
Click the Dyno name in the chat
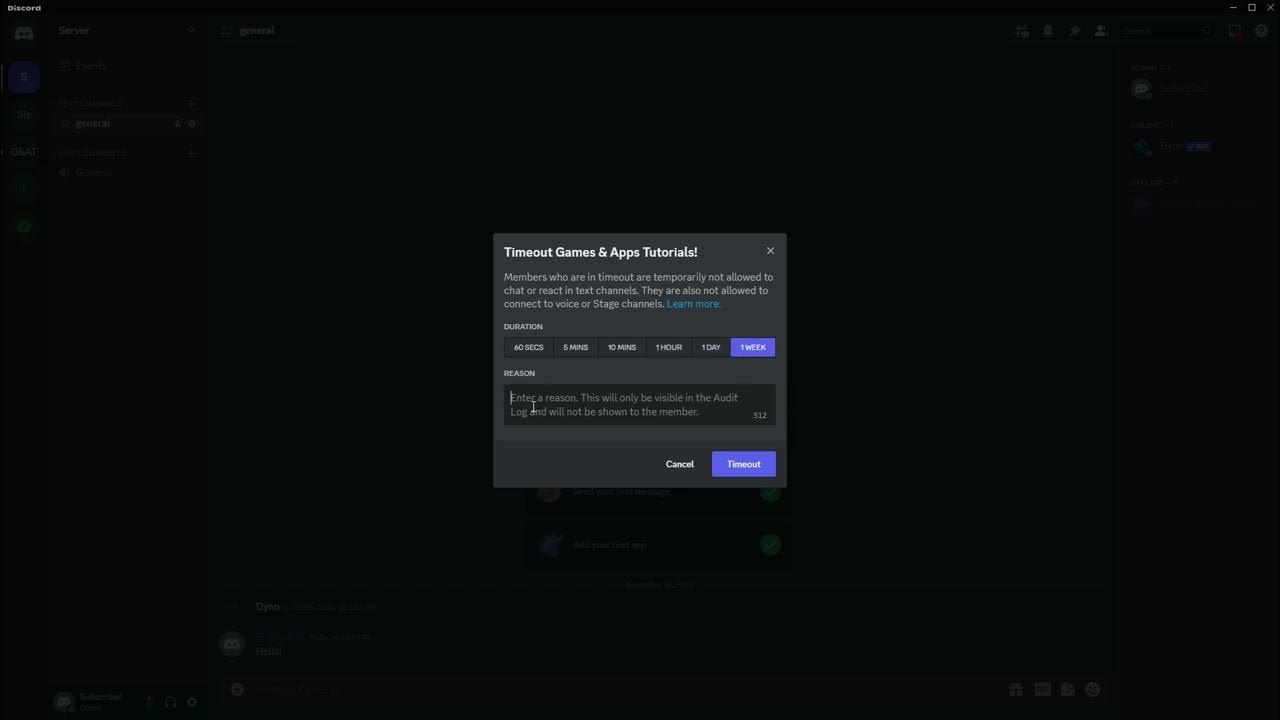tap(267, 607)
